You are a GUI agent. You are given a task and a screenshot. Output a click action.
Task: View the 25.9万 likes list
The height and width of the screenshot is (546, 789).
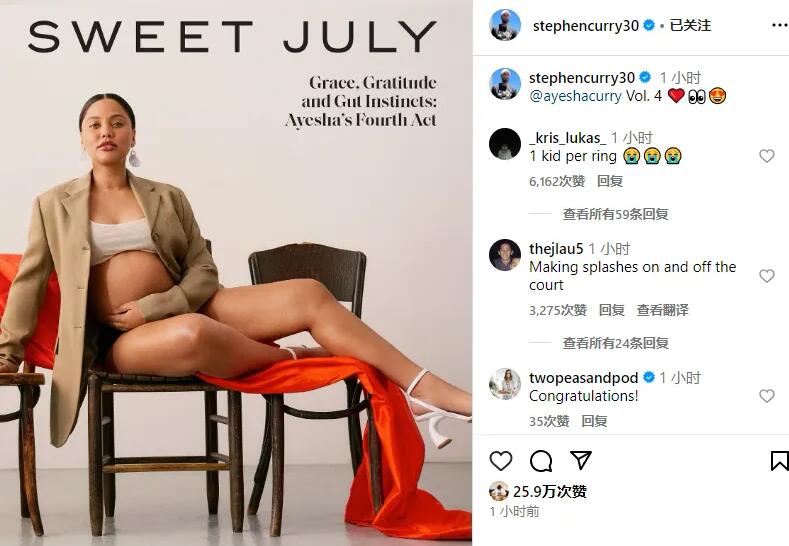point(549,491)
